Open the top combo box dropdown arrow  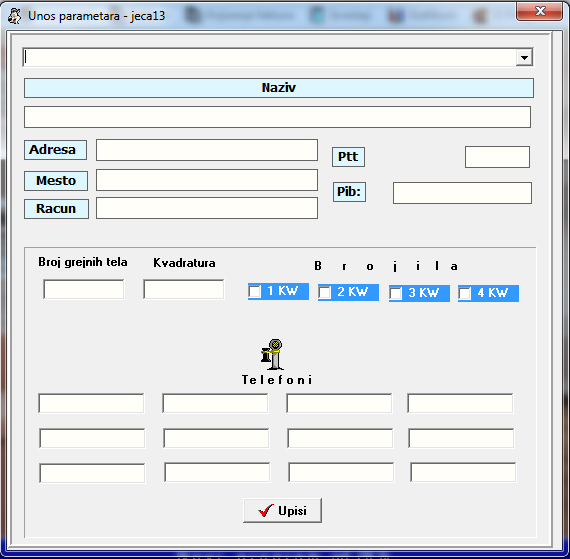click(524, 57)
